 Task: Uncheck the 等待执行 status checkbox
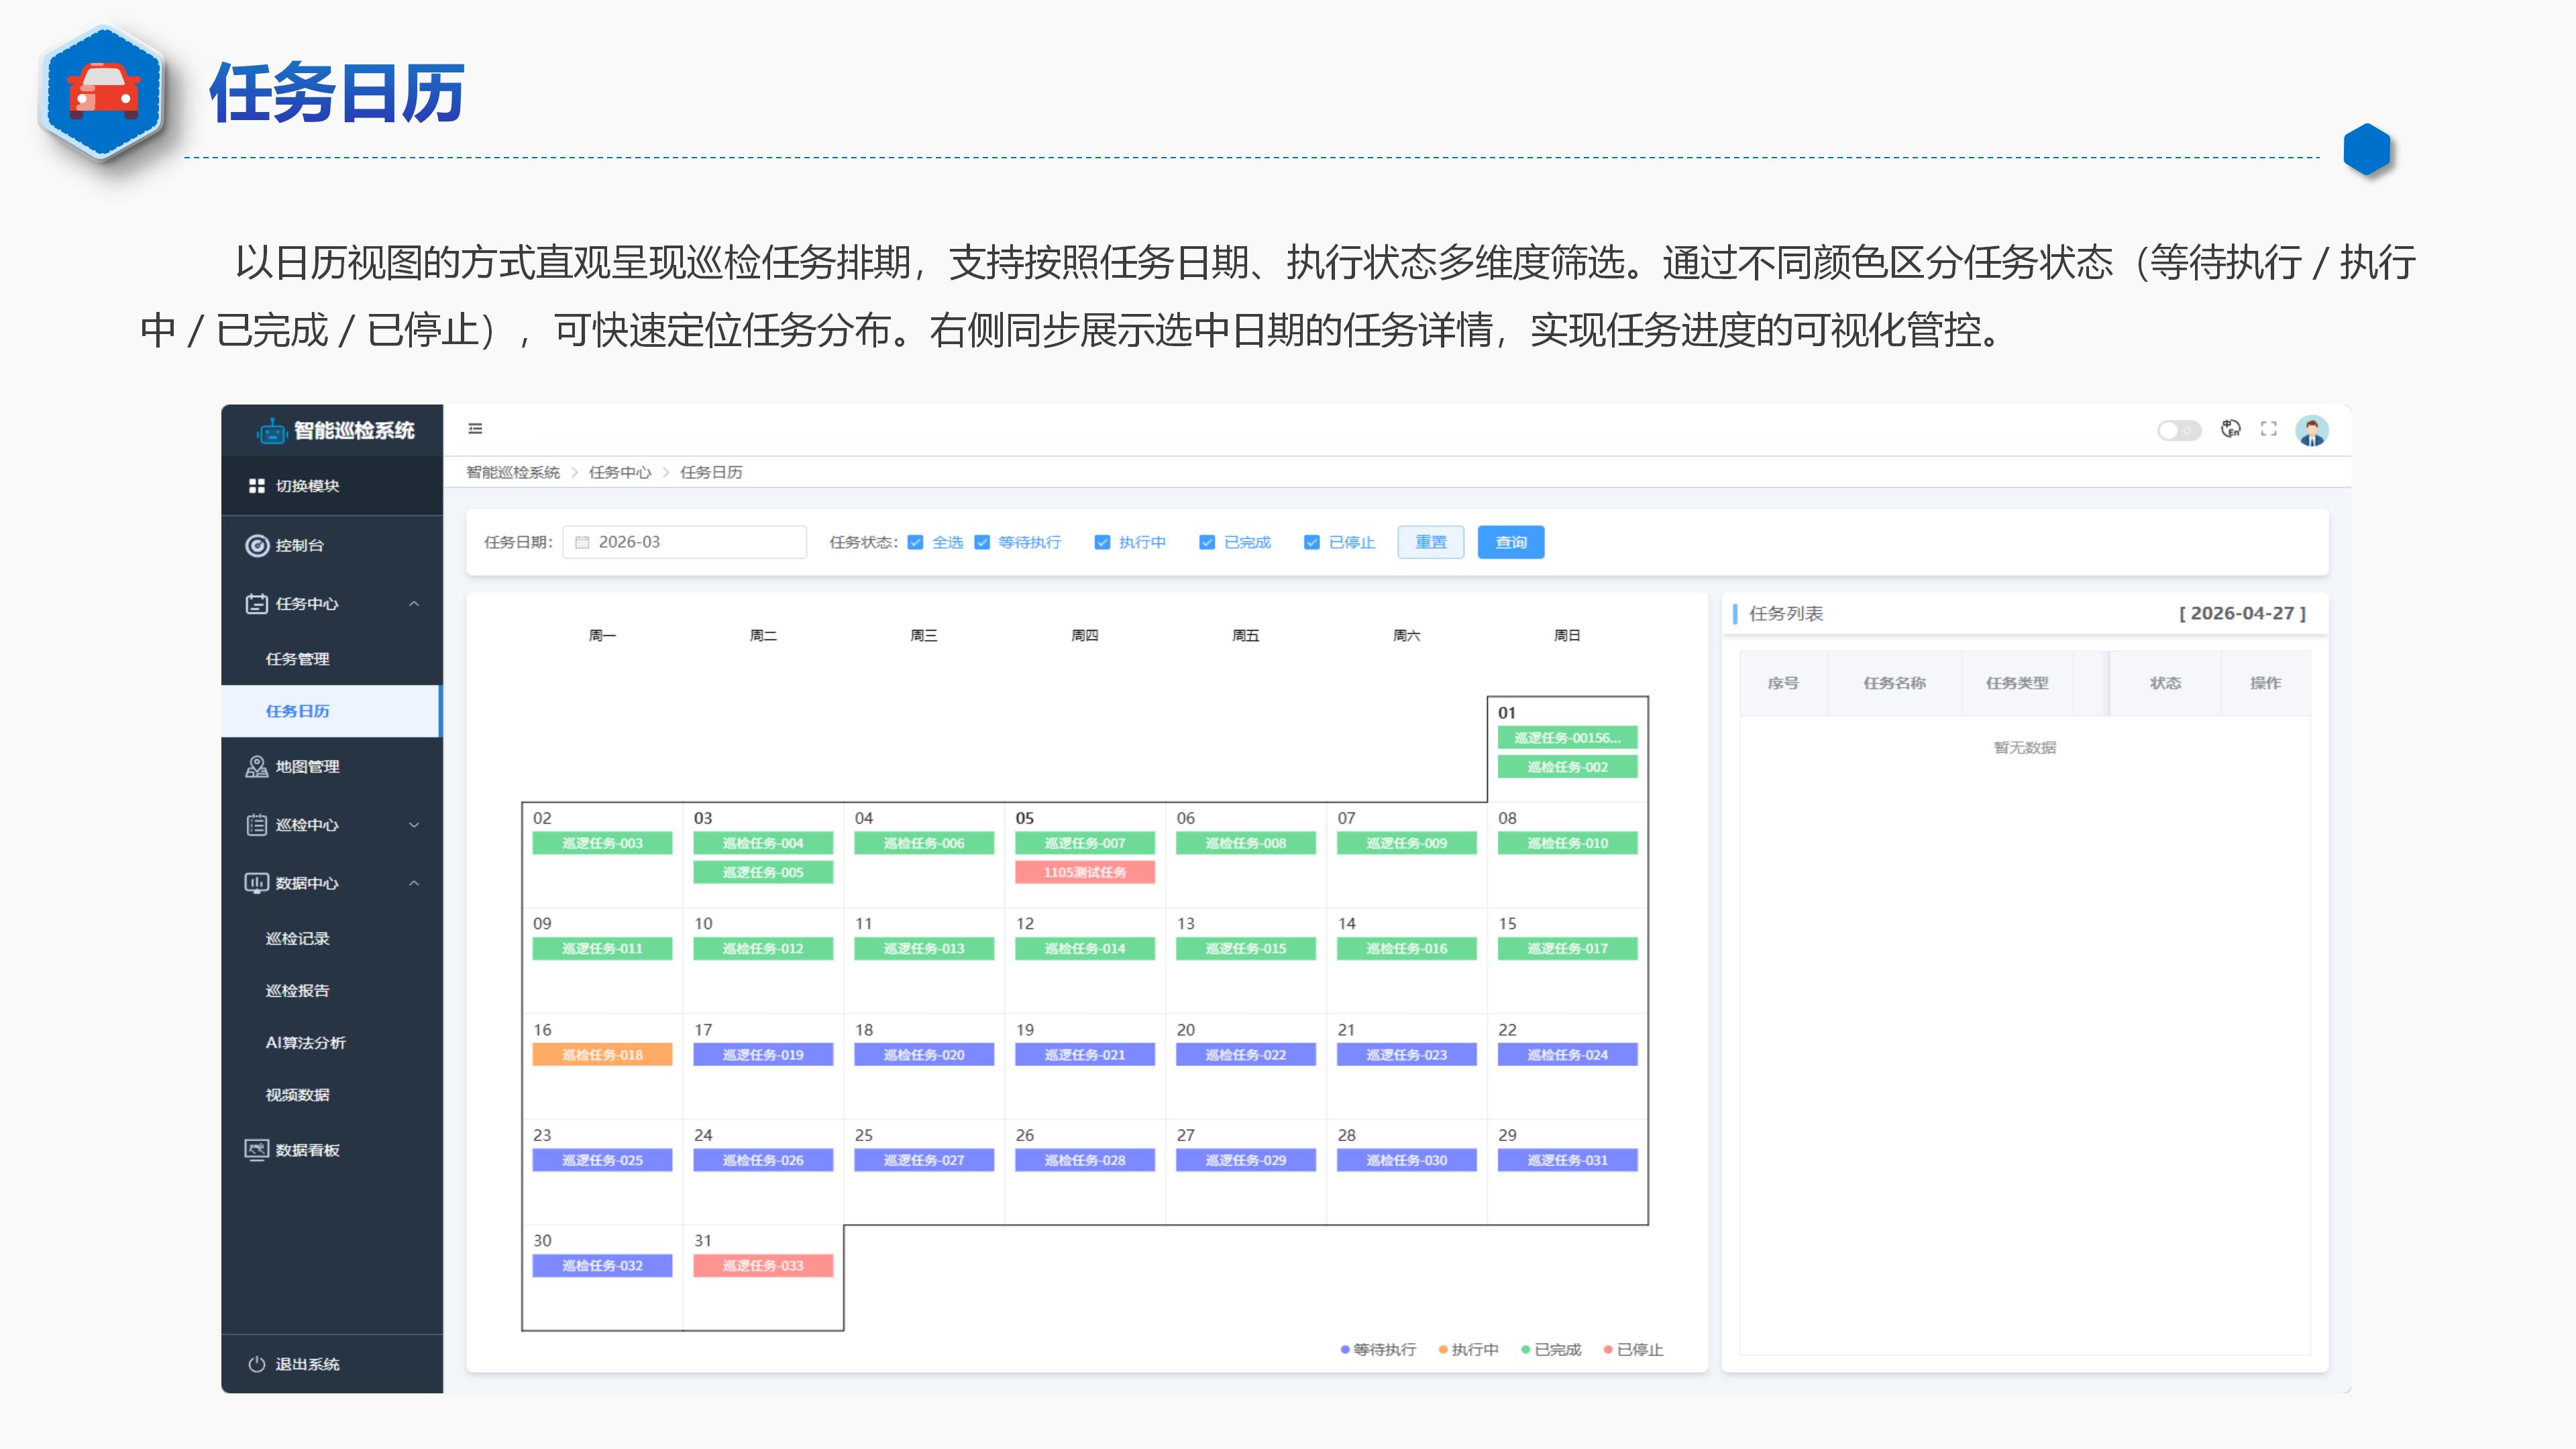(x=982, y=542)
